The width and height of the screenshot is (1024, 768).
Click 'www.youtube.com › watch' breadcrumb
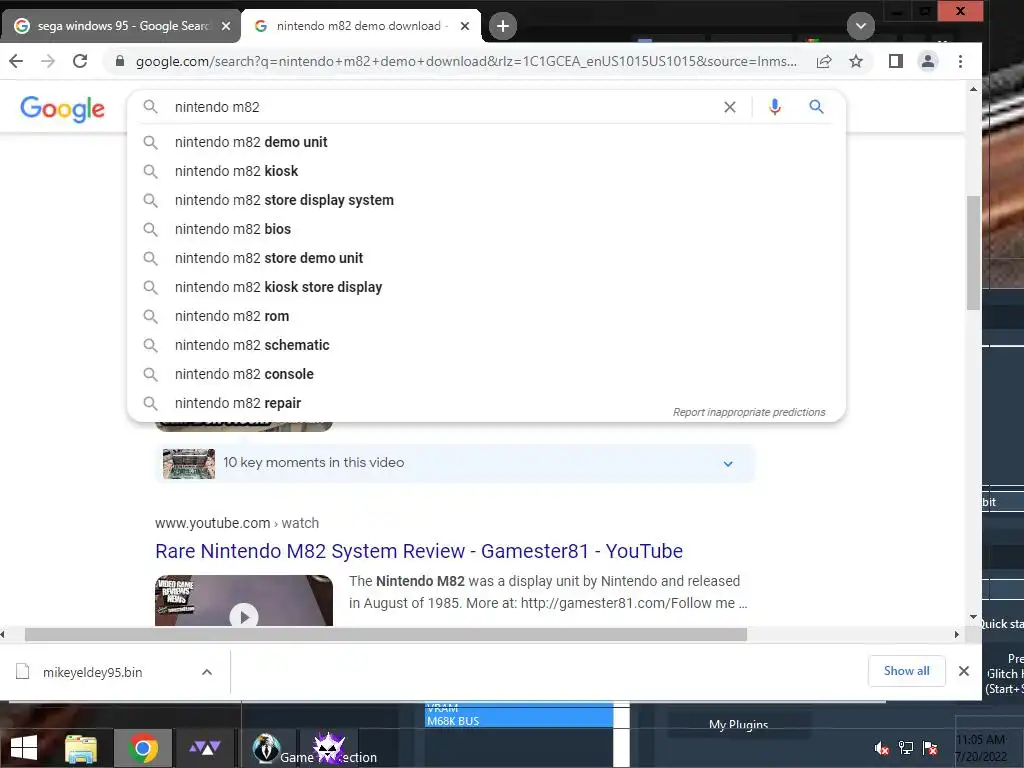(237, 523)
